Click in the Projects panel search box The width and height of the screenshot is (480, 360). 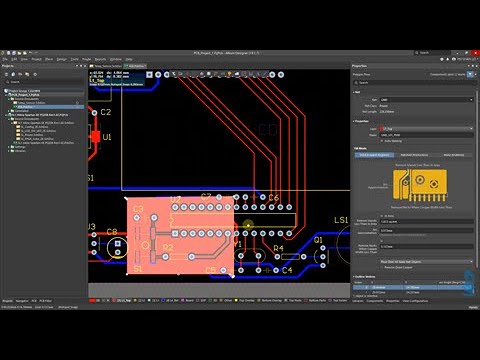point(44,82)
